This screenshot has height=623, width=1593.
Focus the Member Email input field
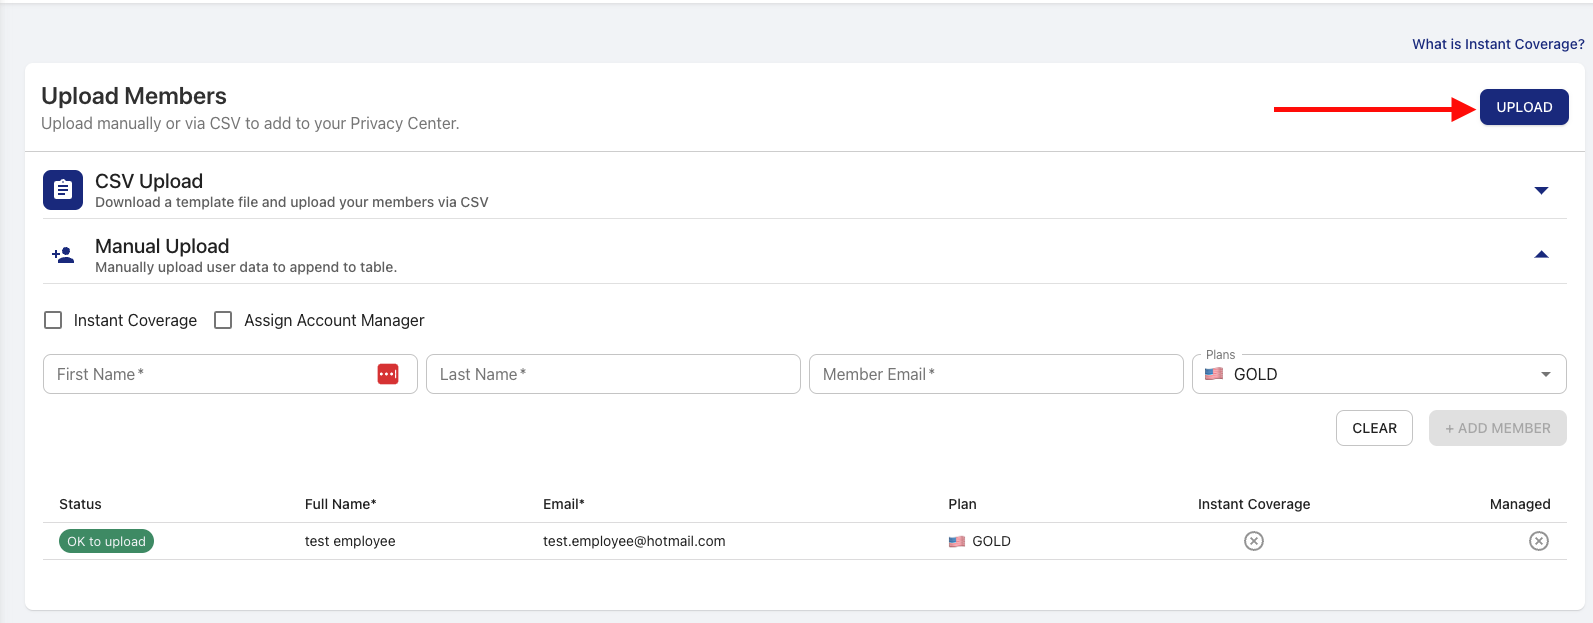[x=996, y=374]
